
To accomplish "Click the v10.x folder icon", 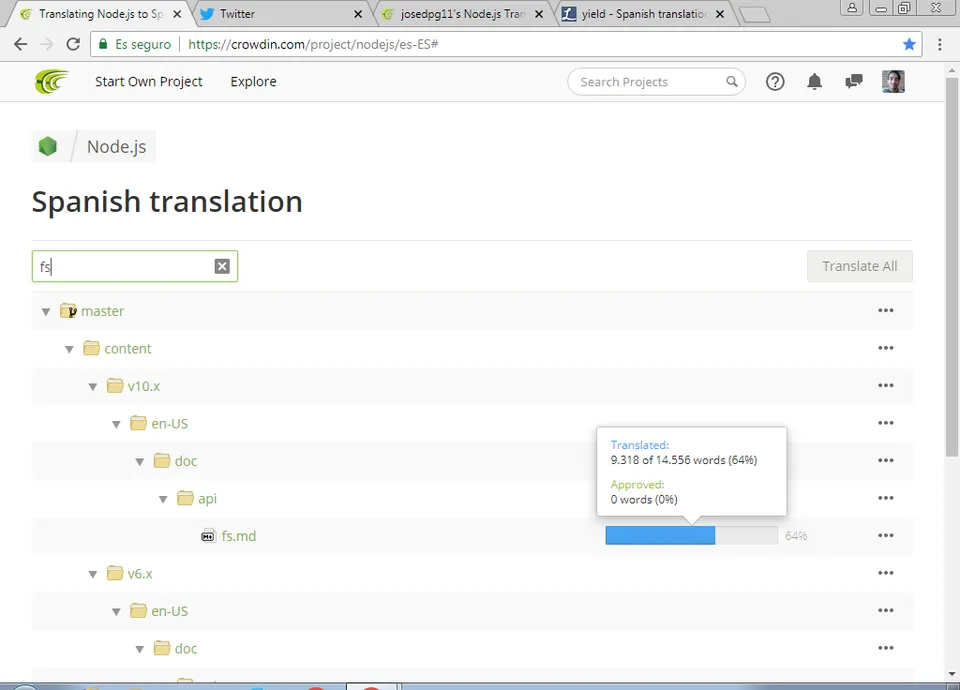I will tap(115, 386).
